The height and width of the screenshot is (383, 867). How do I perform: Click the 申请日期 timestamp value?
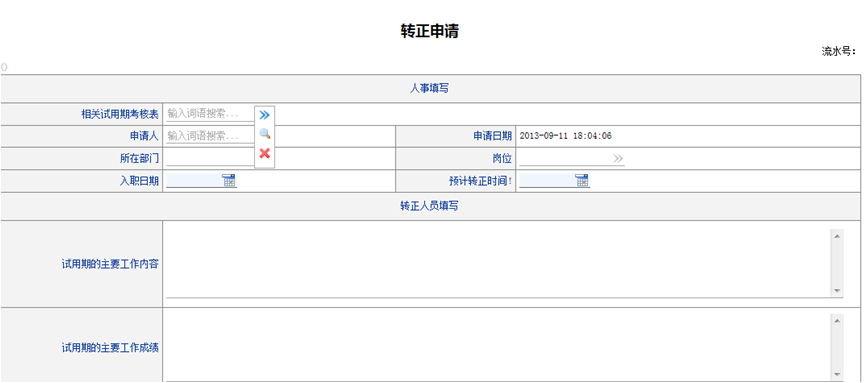pyautogui.click(x=566, y=136)
